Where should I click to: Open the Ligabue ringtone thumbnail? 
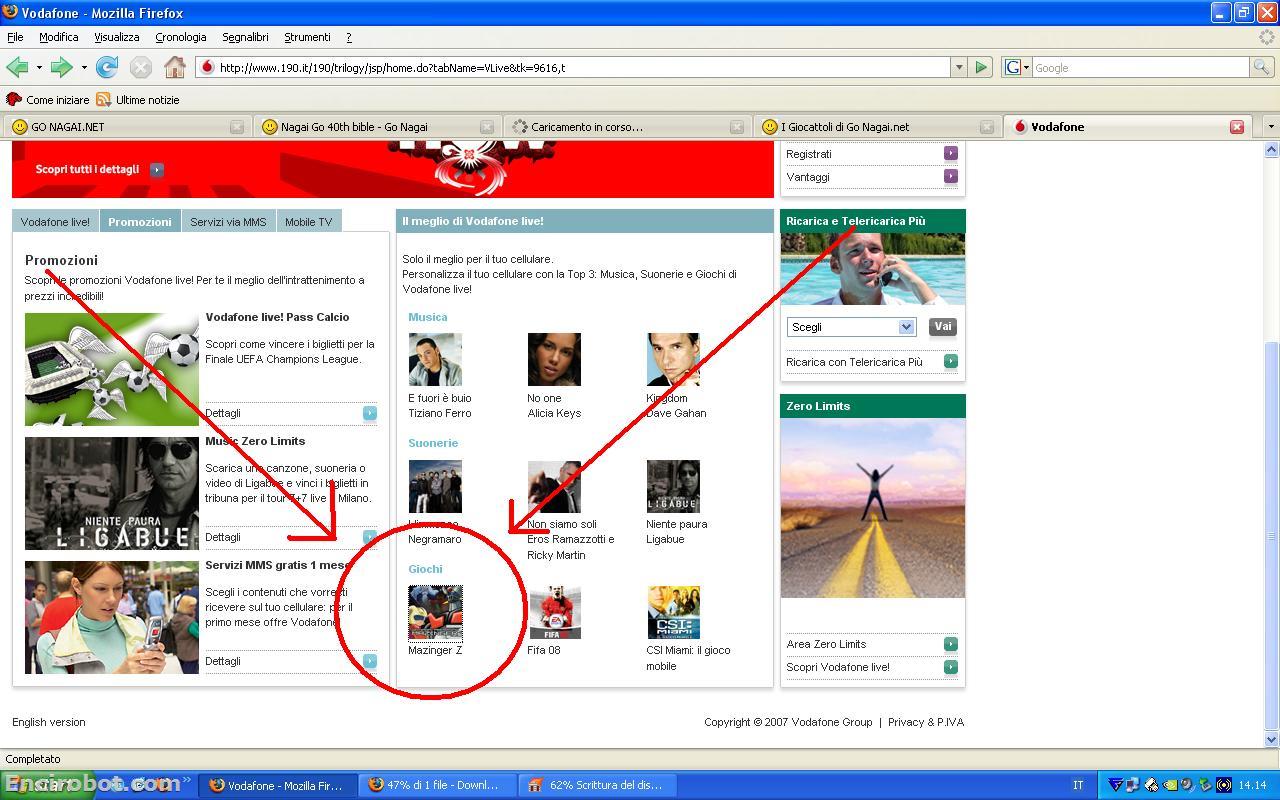coord(673,486)
